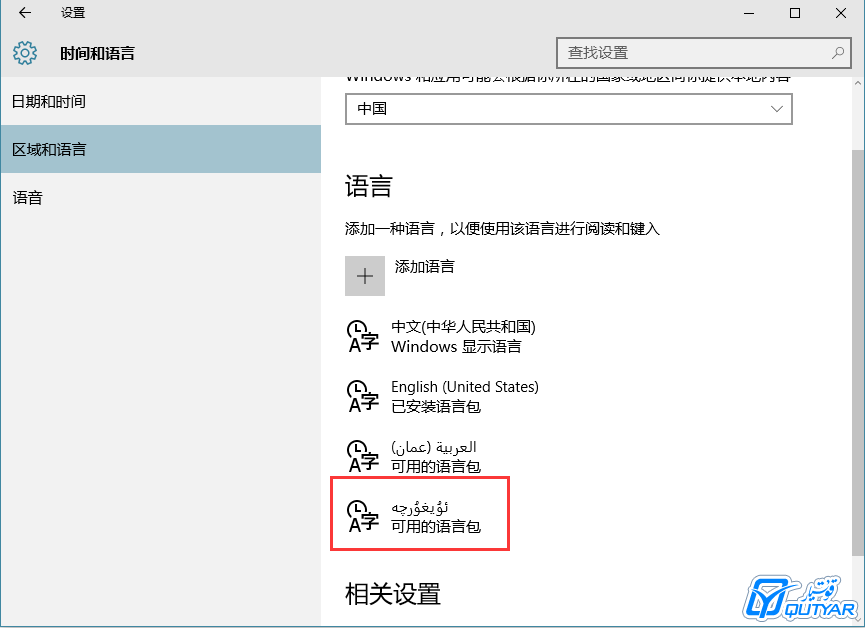Click the 查找设置 search field
The width and height of the screenshot is (865, 628).
(703, 53)
